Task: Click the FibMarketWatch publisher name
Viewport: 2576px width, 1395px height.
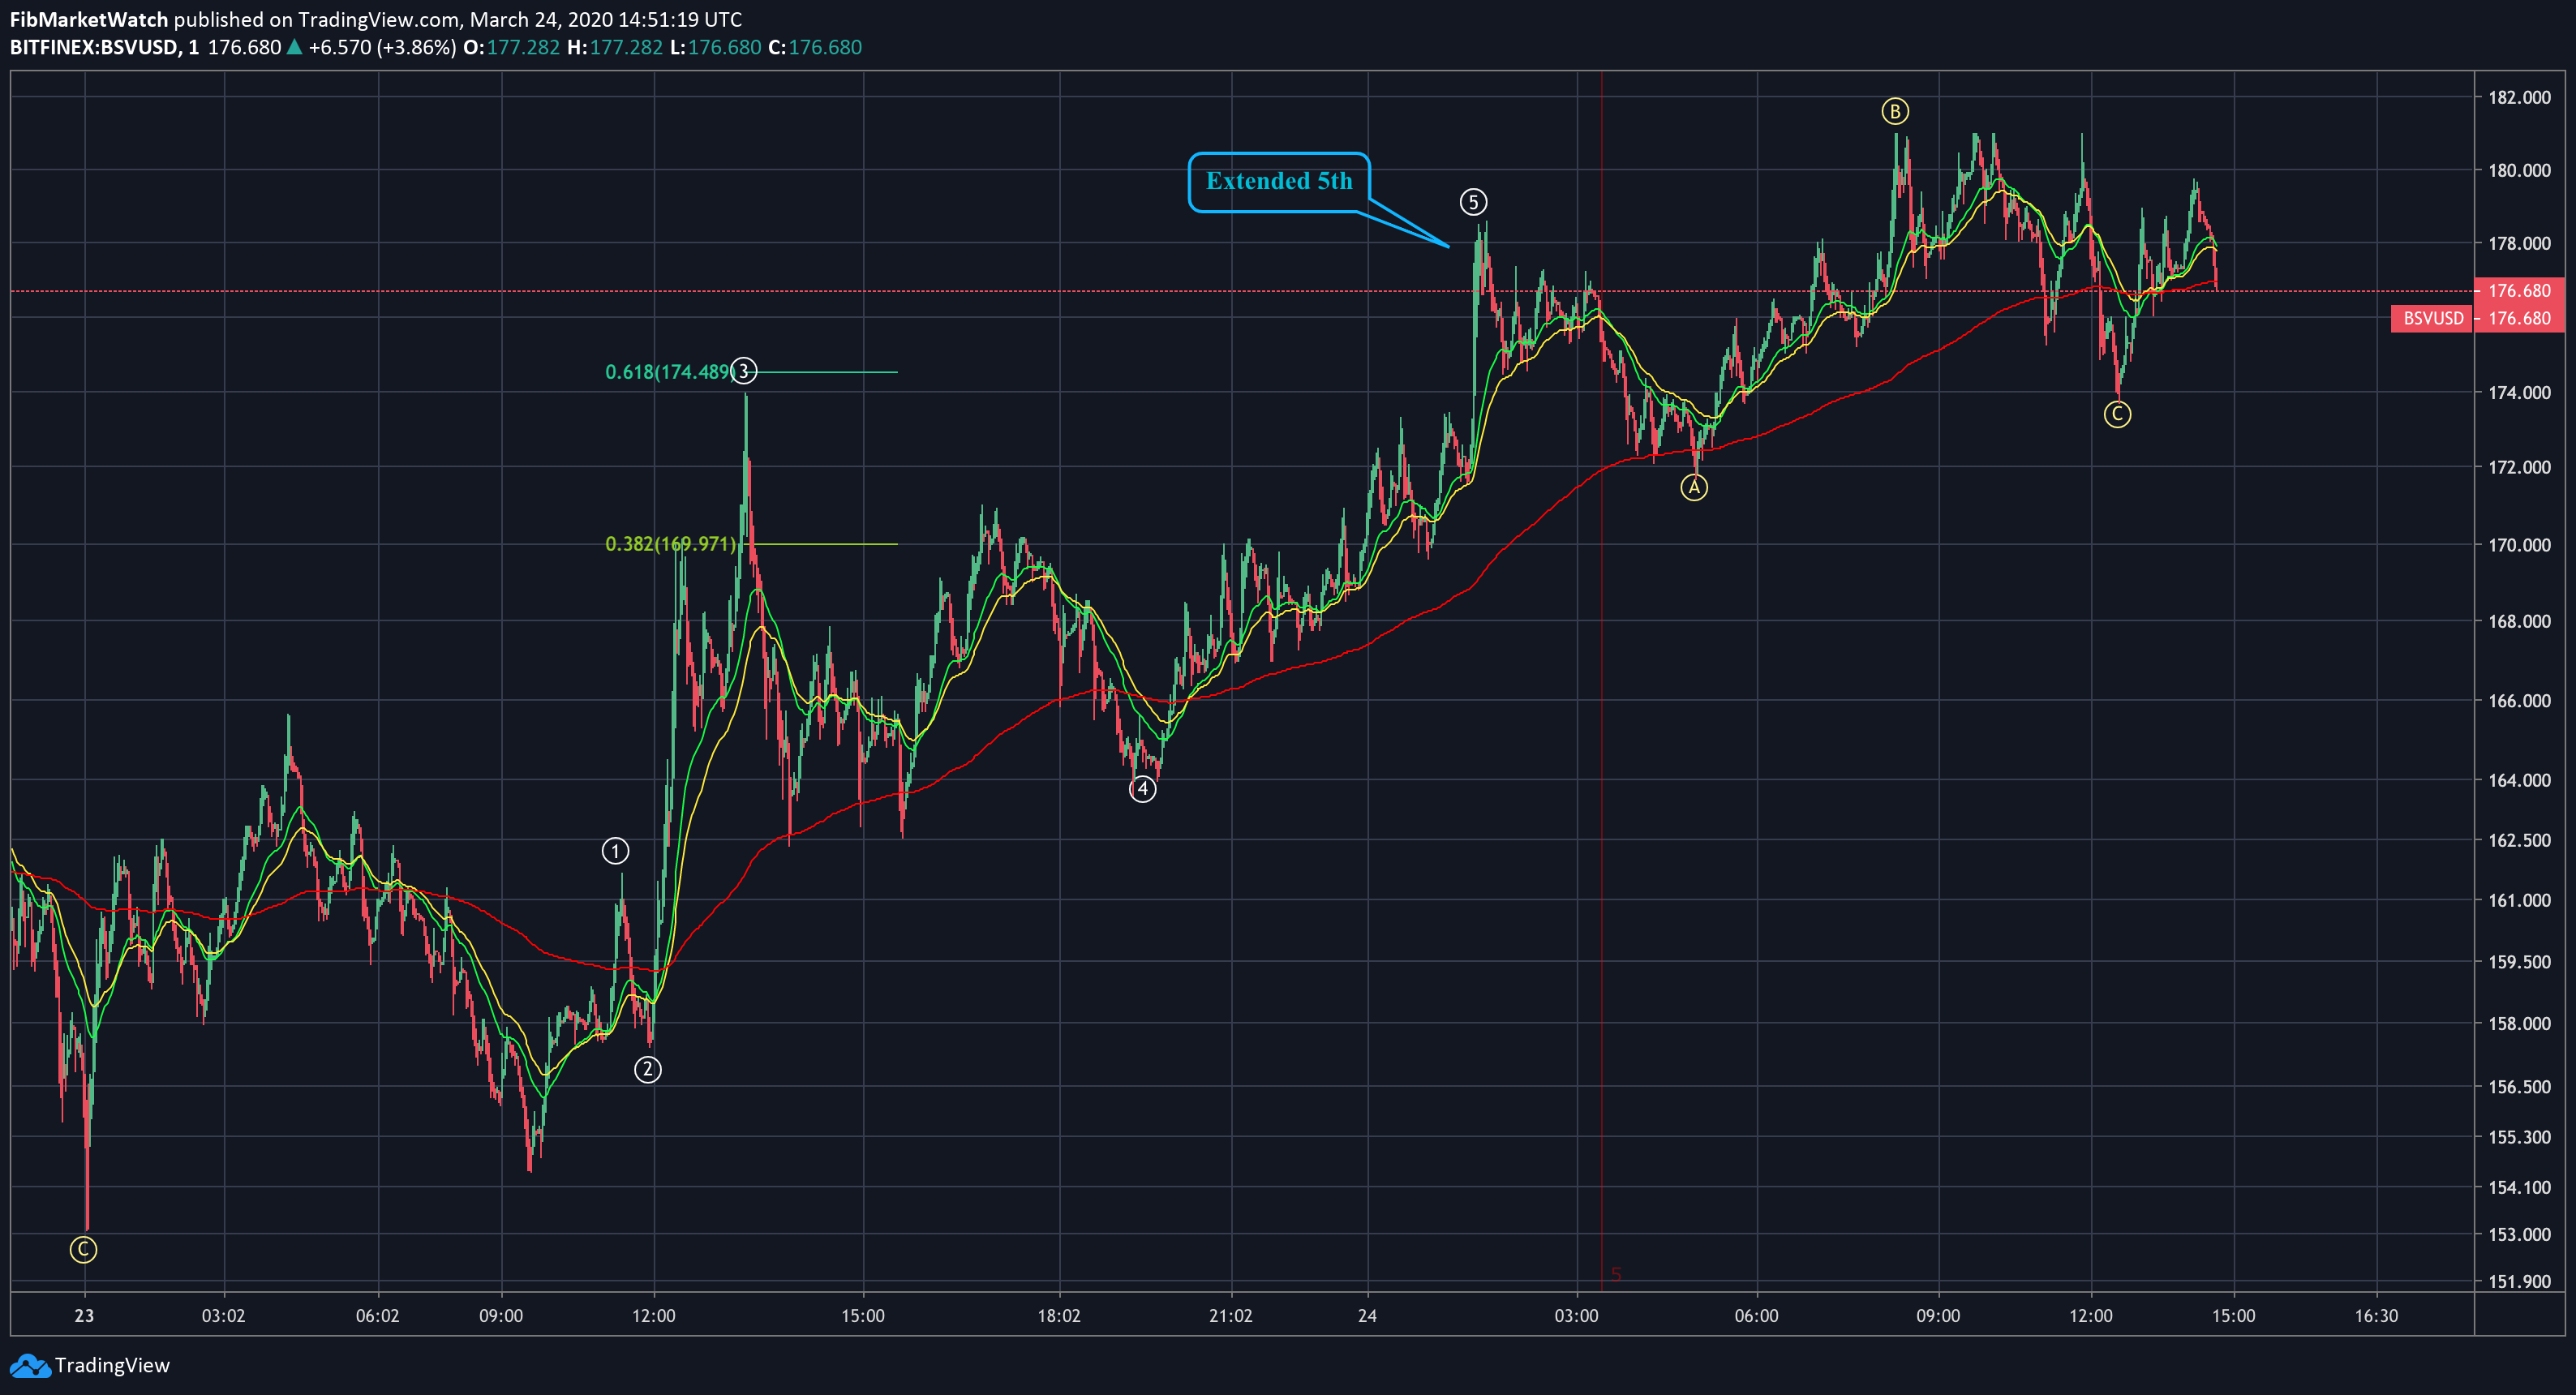Action: pyautogui.click(x=89, y=19)
